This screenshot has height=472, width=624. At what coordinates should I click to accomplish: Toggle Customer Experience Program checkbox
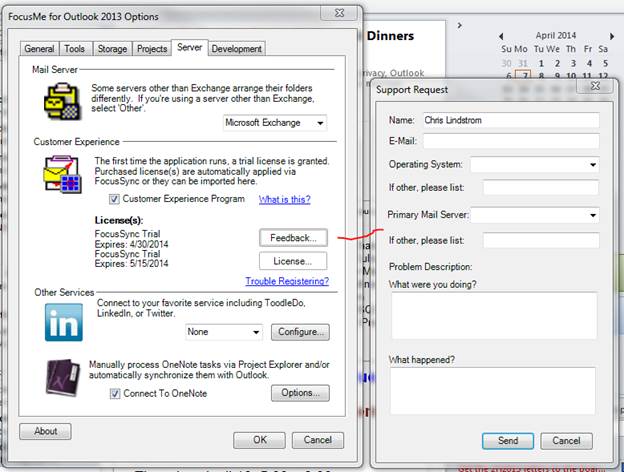coord(114,199)
